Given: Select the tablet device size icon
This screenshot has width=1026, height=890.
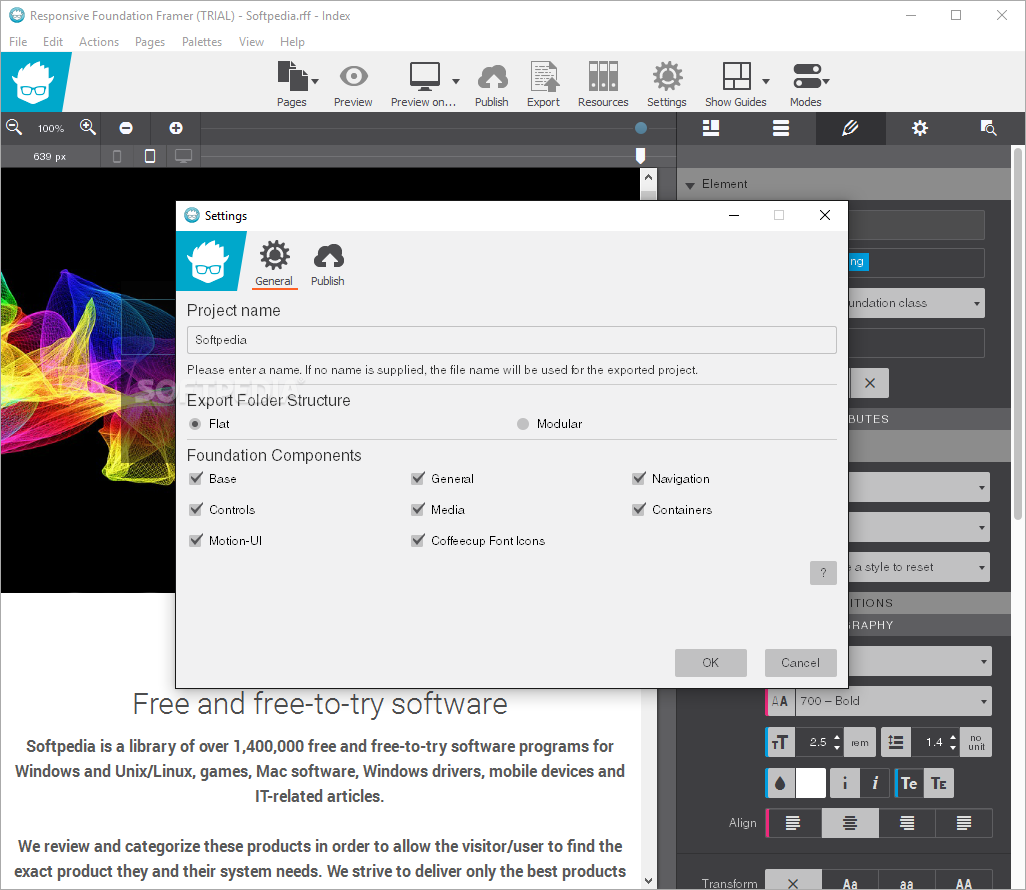Looking at the screenshot, I should pyautogui.click(x=150, y=156).
